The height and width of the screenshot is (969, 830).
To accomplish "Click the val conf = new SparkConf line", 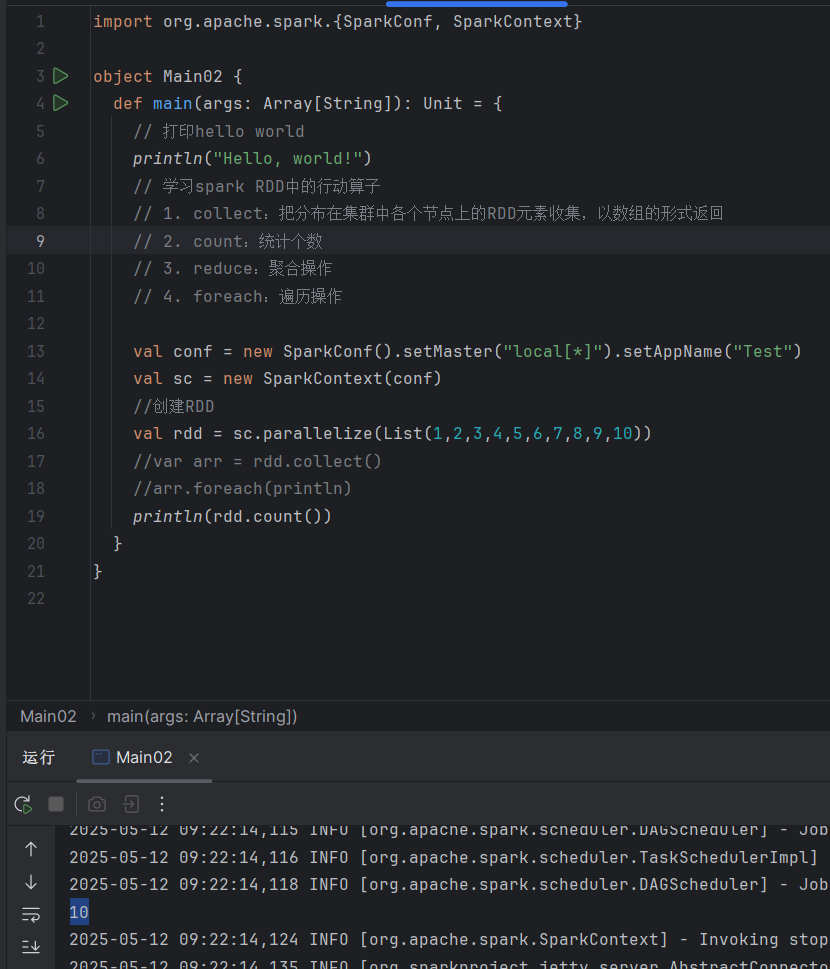I will 467,351.
